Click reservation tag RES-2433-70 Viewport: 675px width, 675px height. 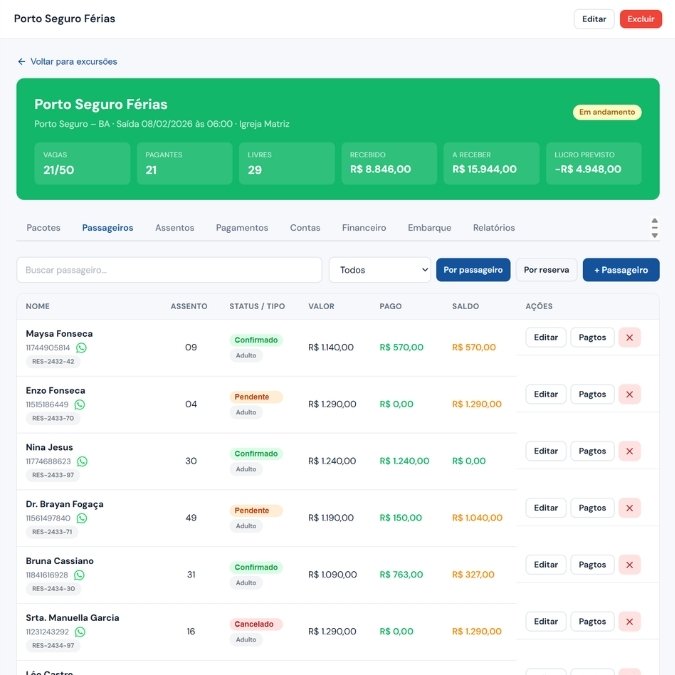point(53,418)
